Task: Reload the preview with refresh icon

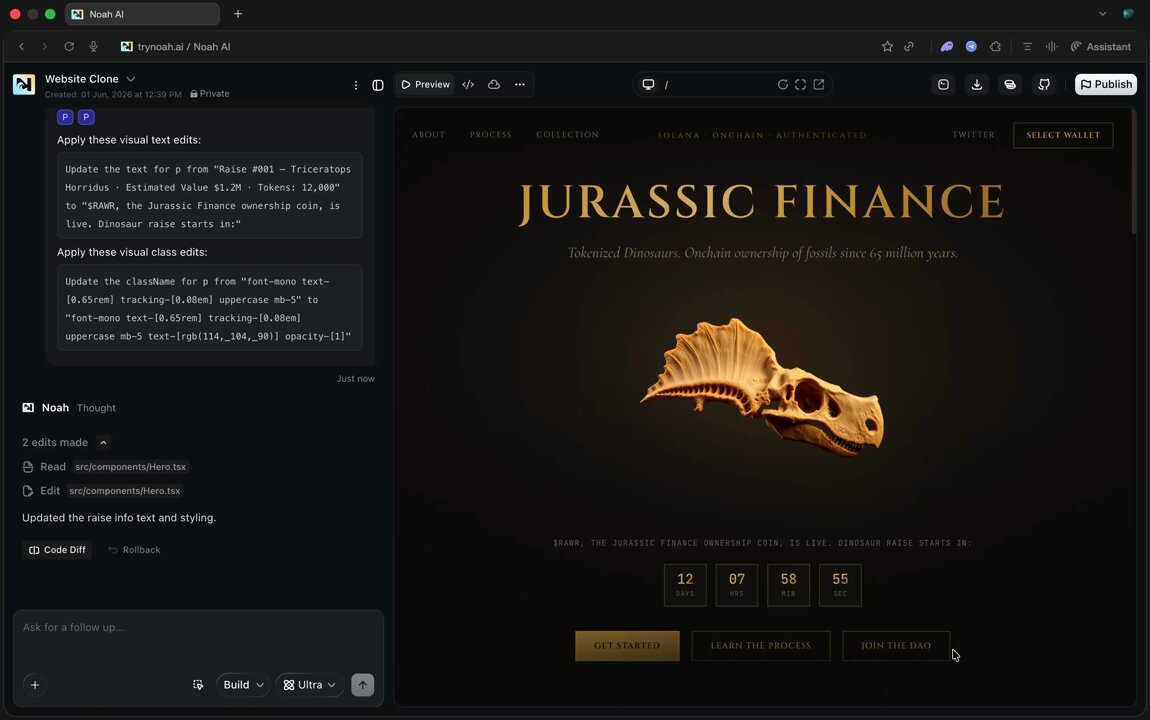Action: pyautogui.click(x=783, y=84)
